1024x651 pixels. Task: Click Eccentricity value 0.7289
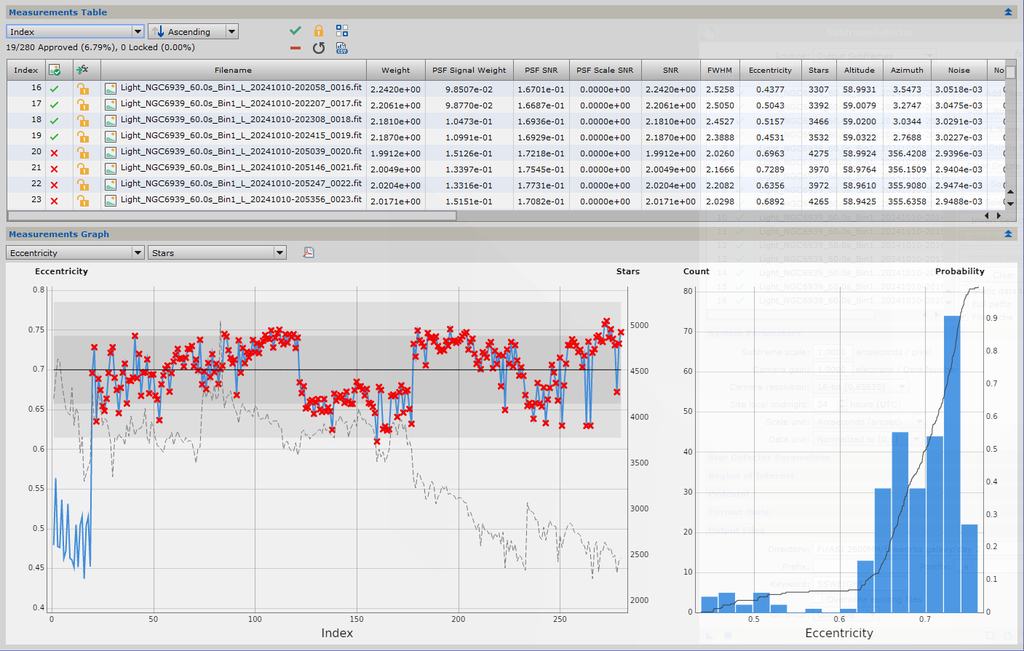click(770, 169)
